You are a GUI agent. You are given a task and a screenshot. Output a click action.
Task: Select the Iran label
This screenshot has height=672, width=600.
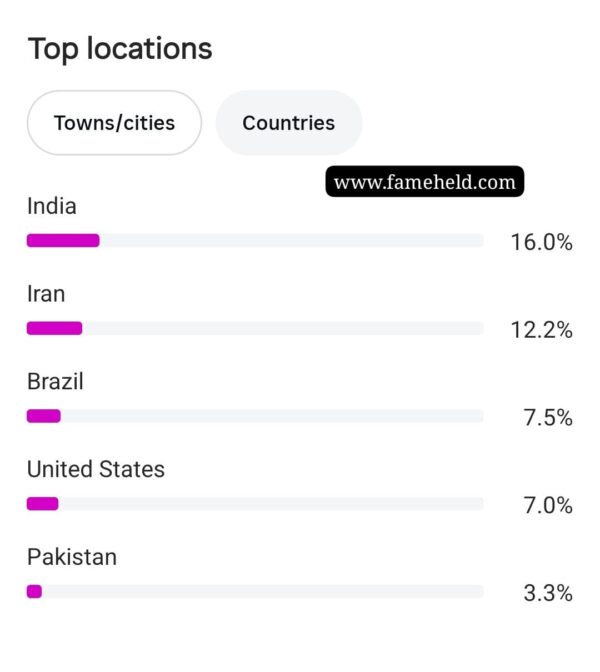click(x=46, y=294)
